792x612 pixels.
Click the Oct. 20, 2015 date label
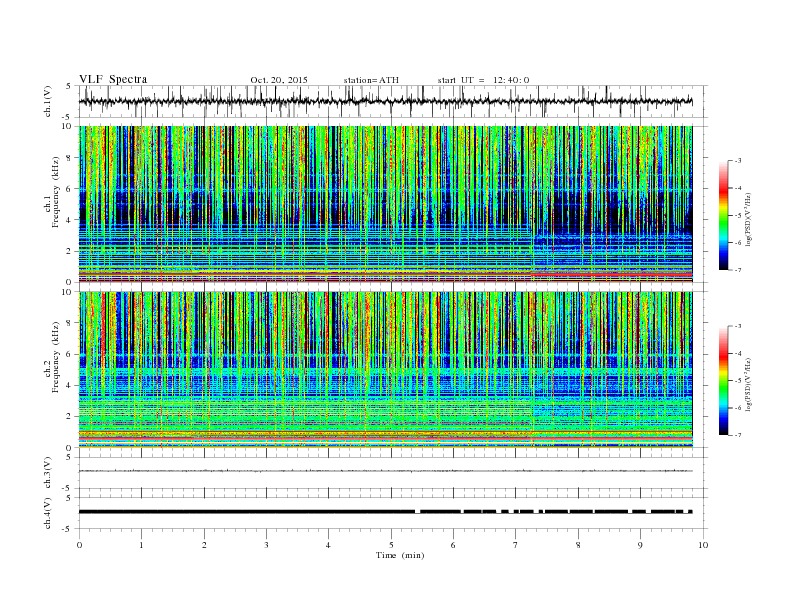[x=279, y=80]
